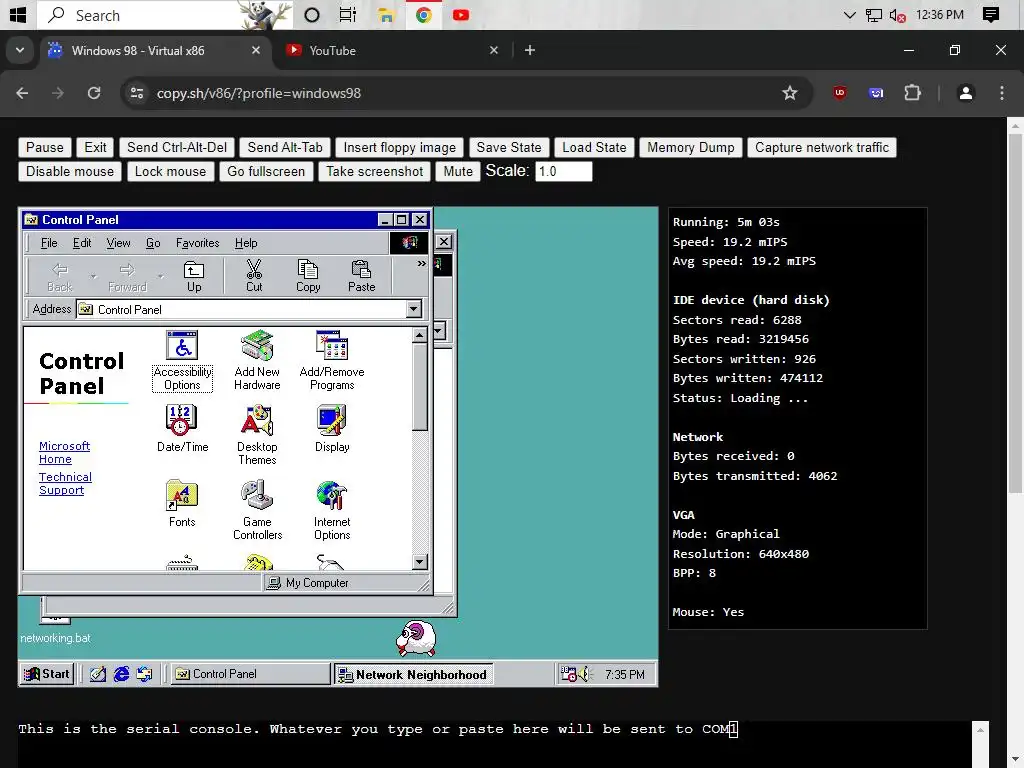Open the Back history dropdown arrow

(x=93, y=276)
